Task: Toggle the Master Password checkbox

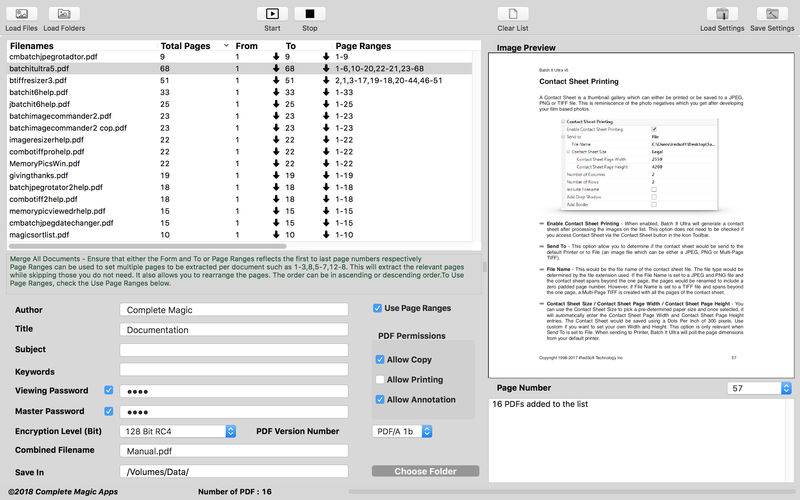Action: (109, 411)
